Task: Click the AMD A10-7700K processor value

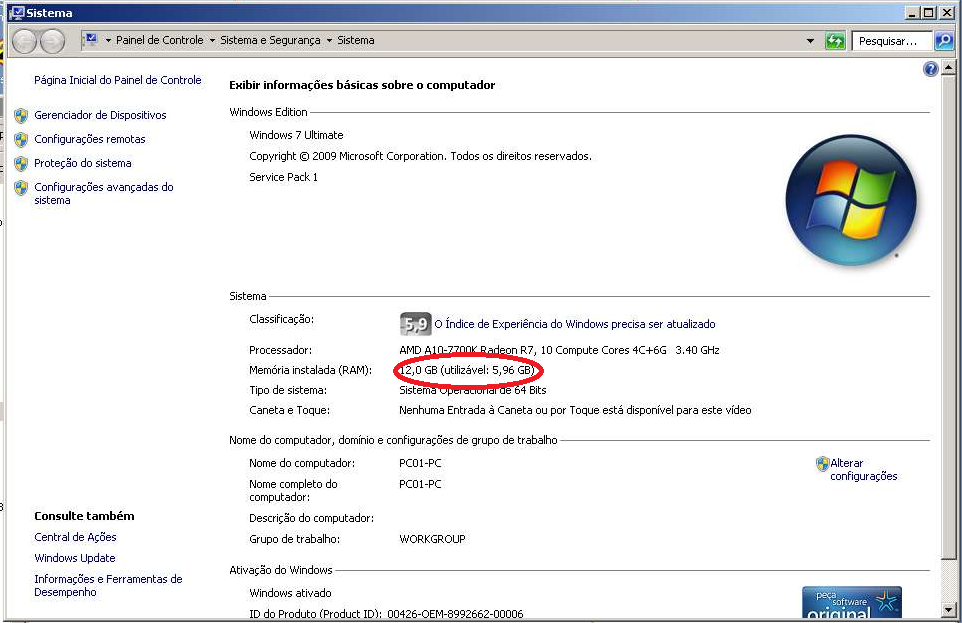Action: [x=559, y=350]
